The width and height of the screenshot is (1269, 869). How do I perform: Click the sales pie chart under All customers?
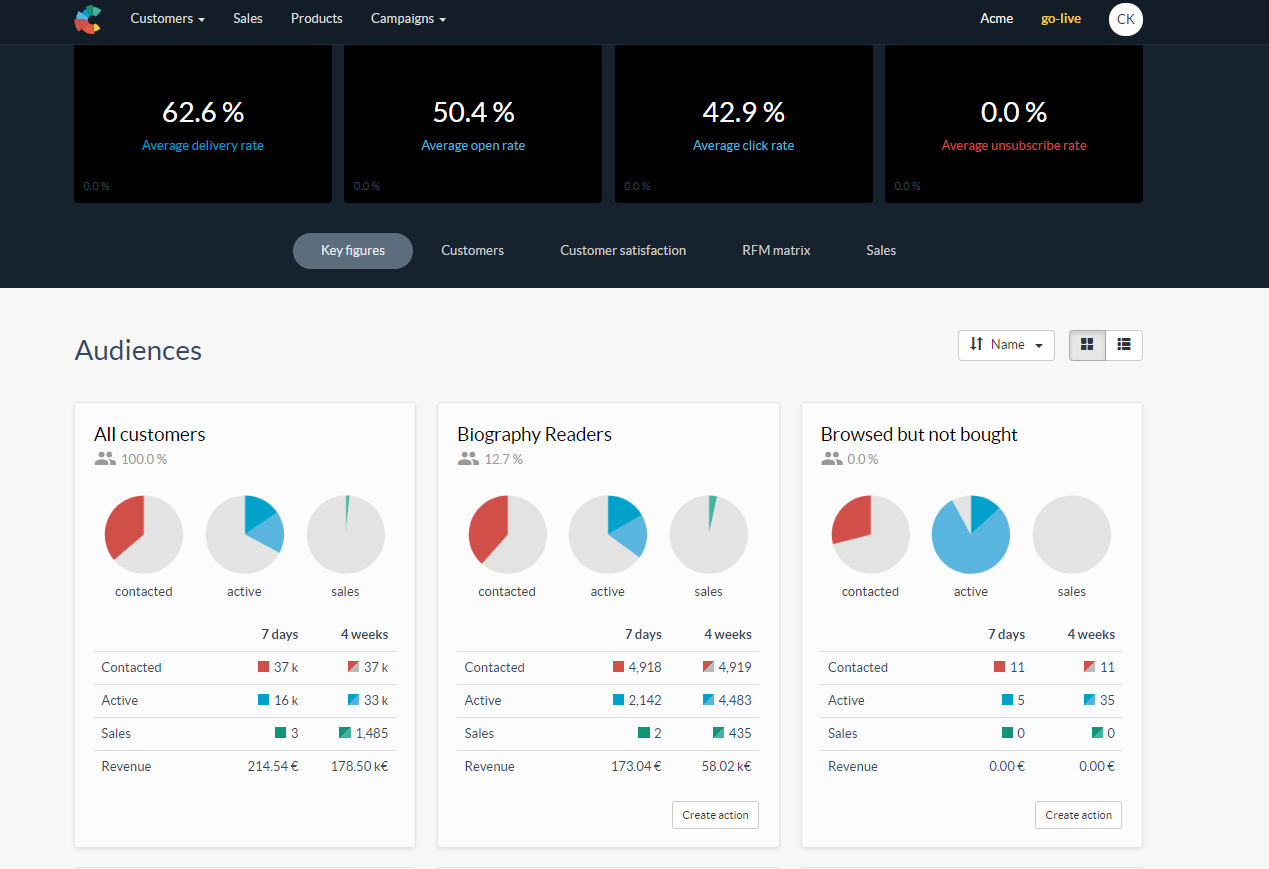[345, 533]
